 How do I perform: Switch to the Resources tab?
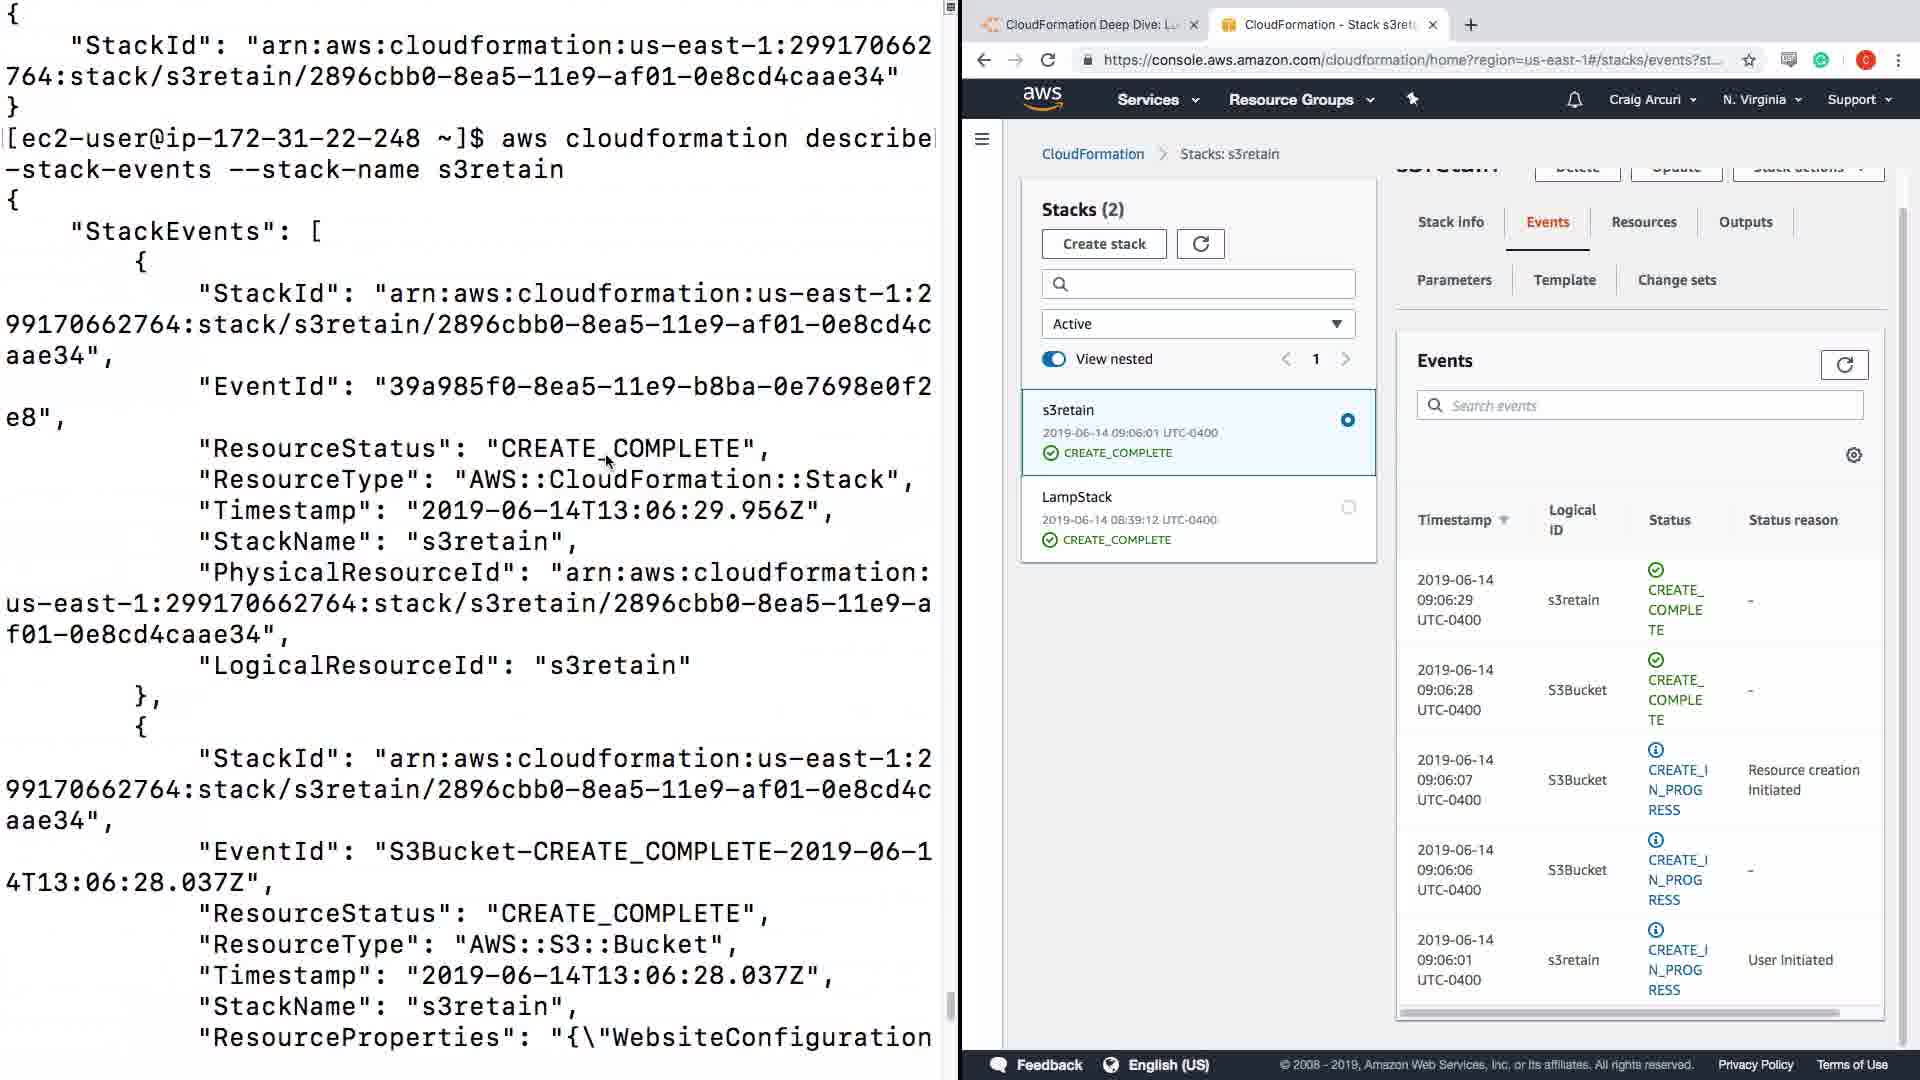(x=1643, y=222)
